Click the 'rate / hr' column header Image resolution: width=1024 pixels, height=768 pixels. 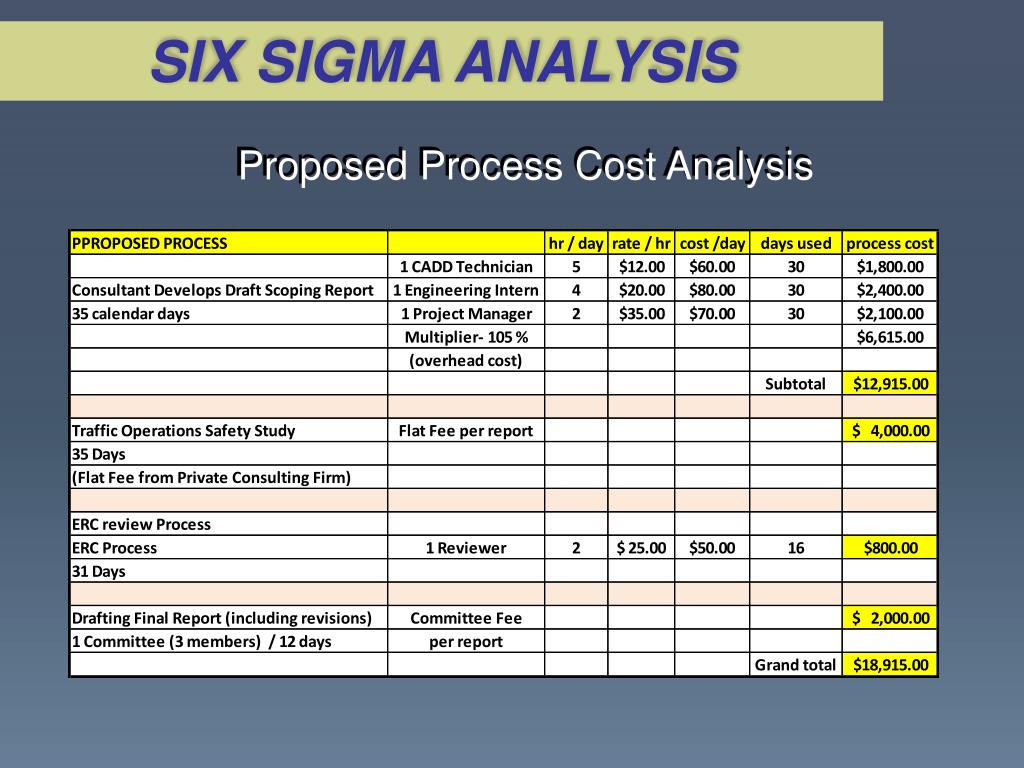pyautogui.click(x=641, y=243)
